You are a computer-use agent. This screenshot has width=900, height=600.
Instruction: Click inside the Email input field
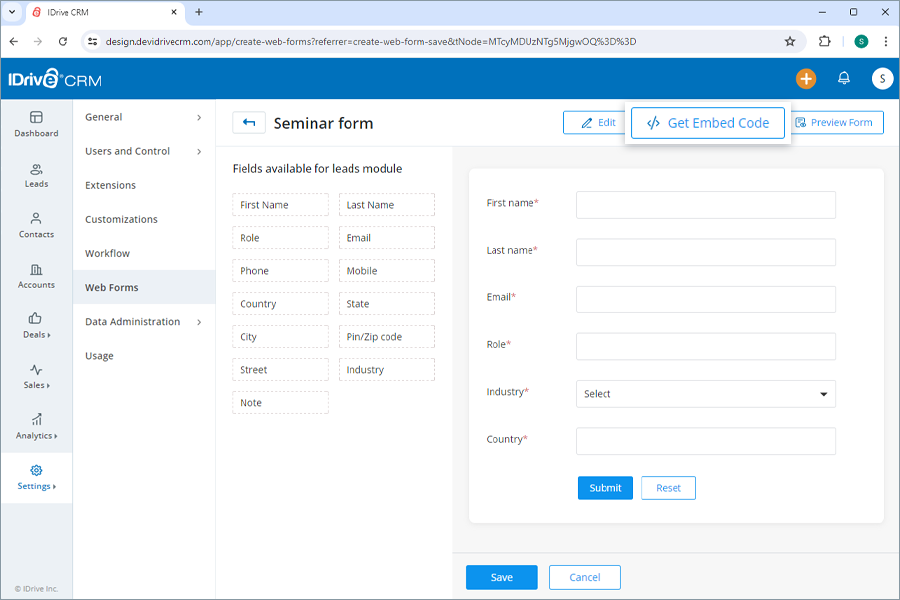[705, 299]
